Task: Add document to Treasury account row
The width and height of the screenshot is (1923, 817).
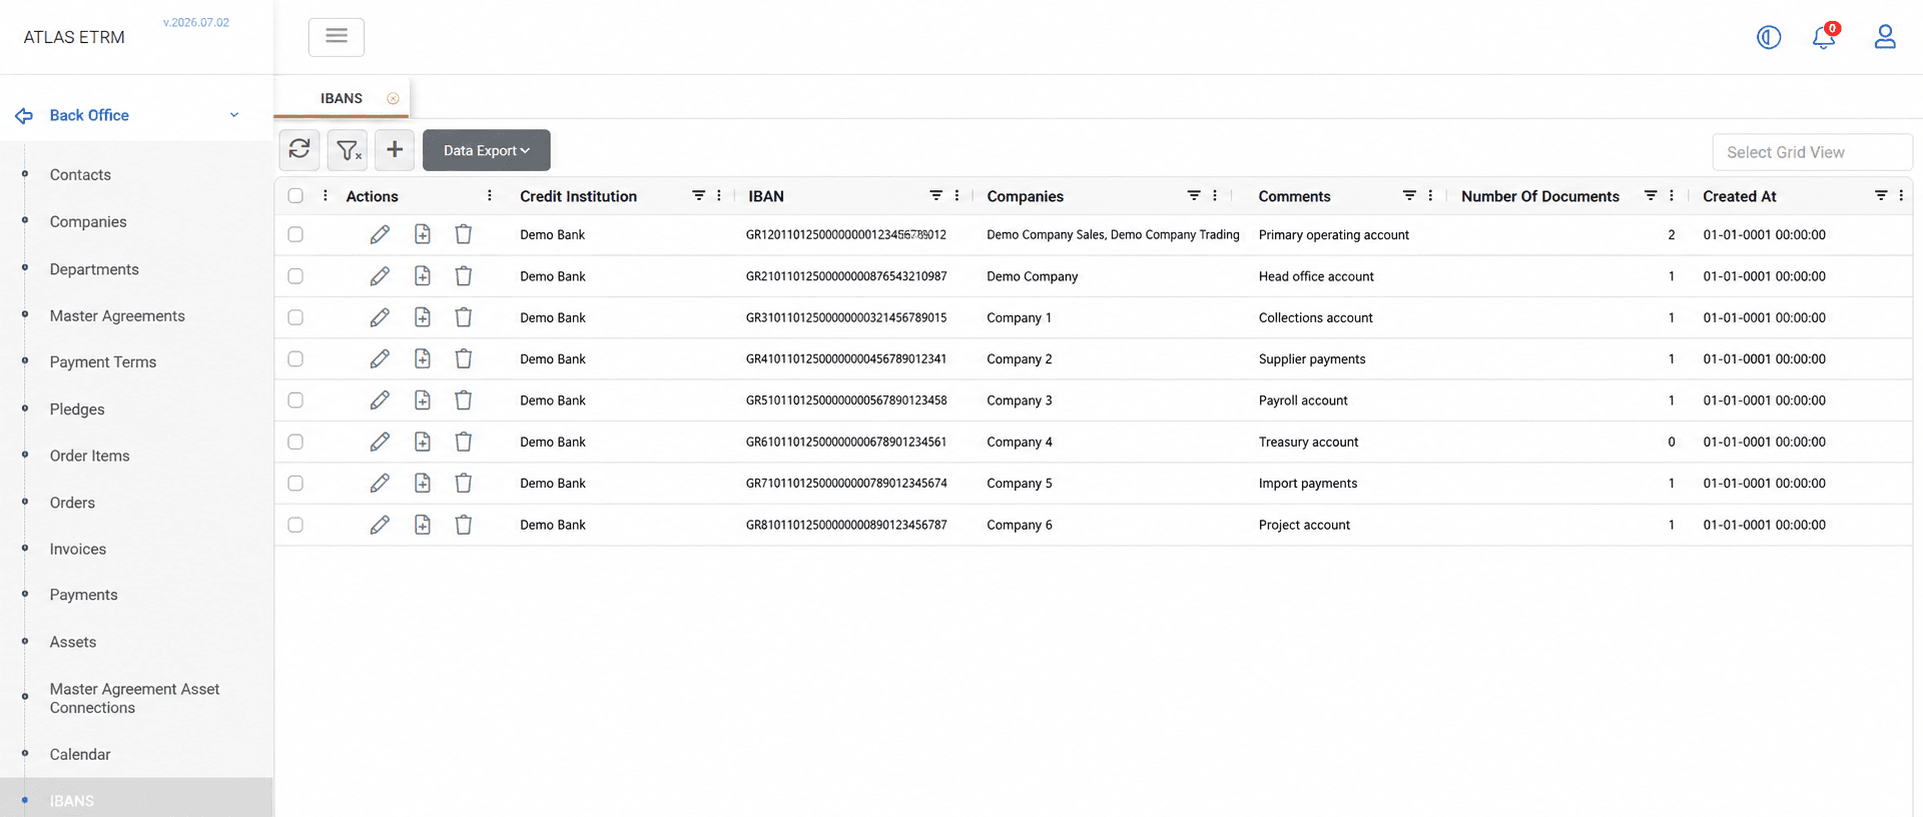Action: click(422, 442)
